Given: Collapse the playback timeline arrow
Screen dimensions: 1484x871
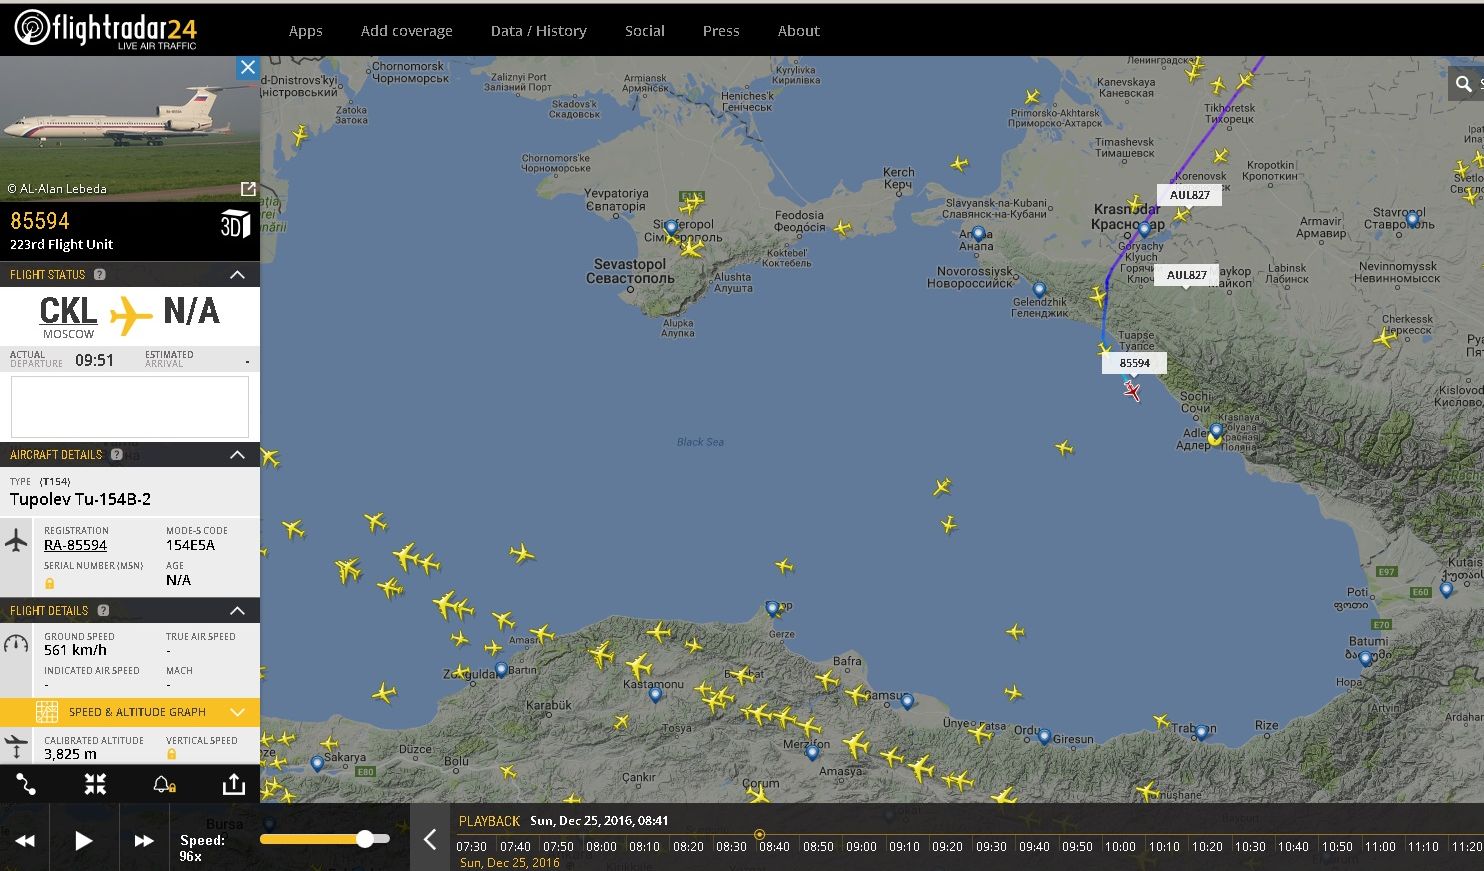Looking at the screenshot, I should 430,839.
